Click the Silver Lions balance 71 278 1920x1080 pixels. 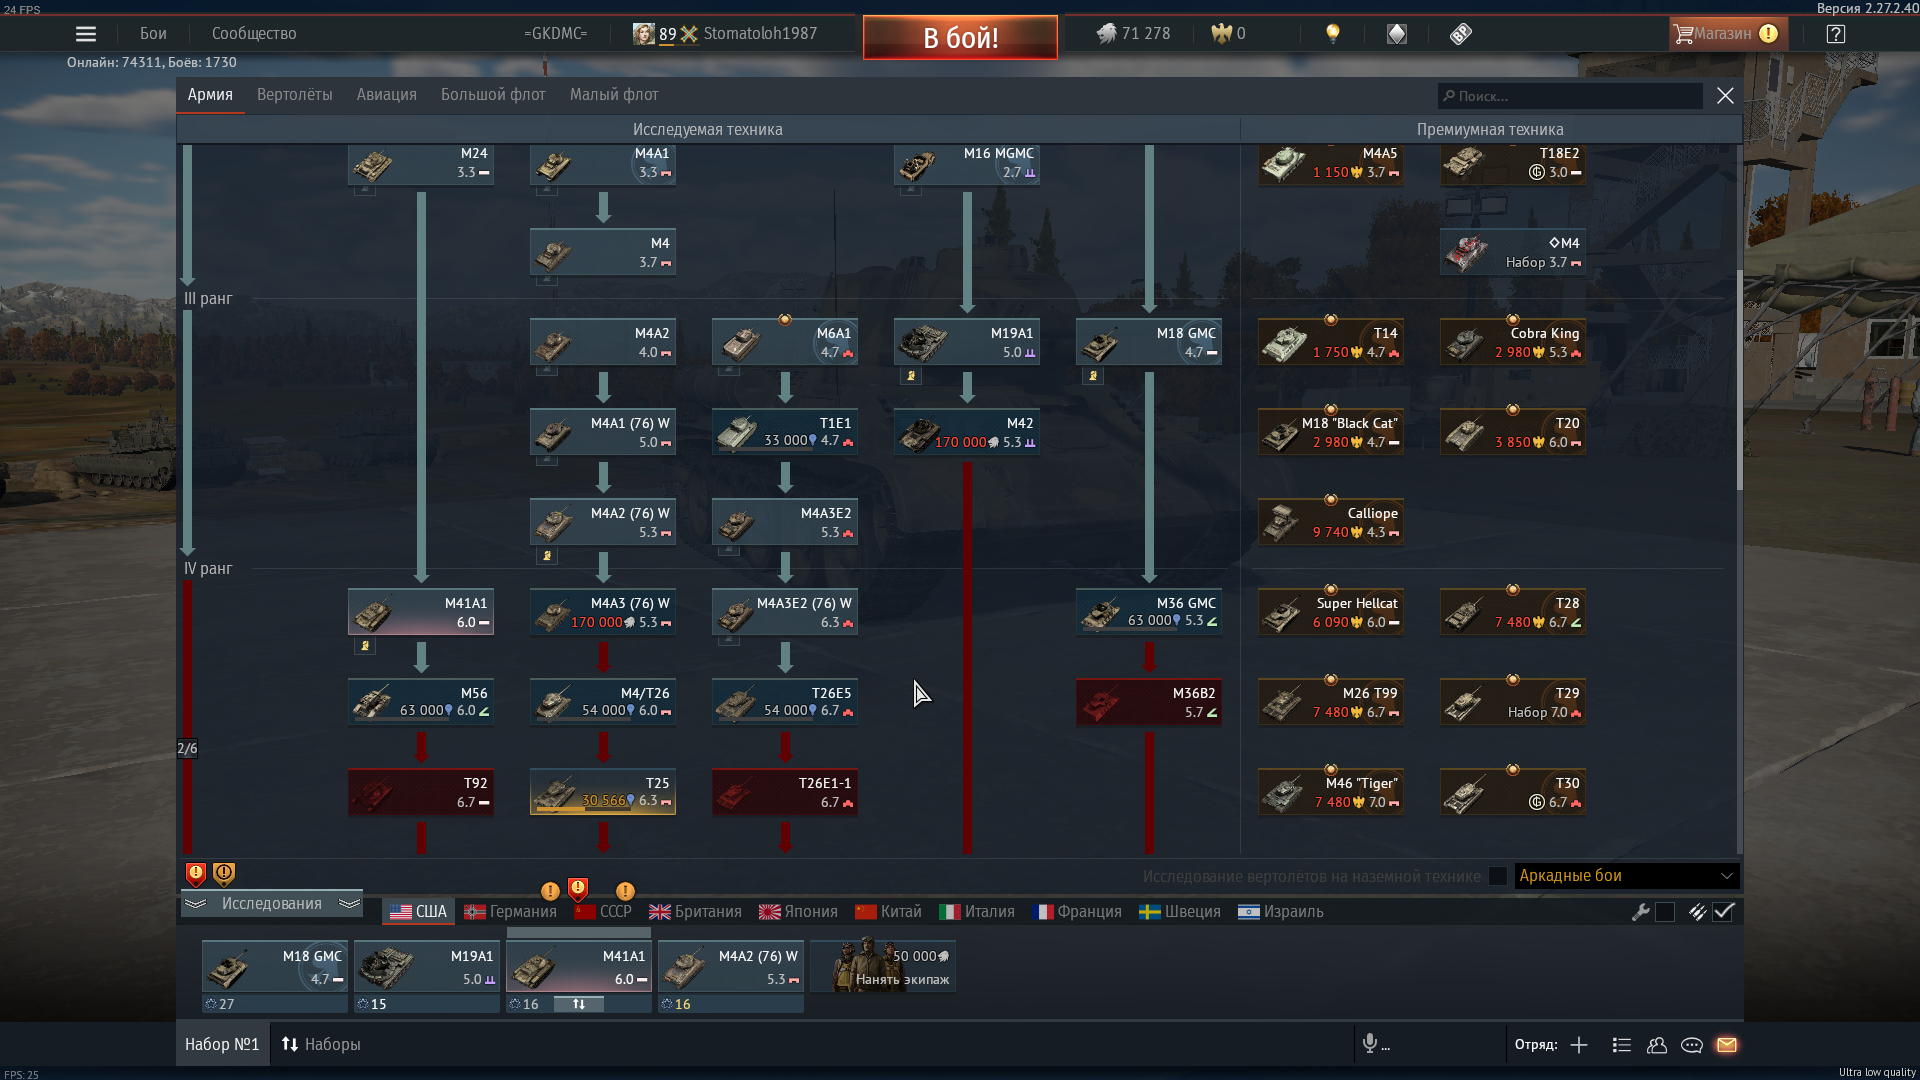pyautogui.click(x=1133, y=34)
